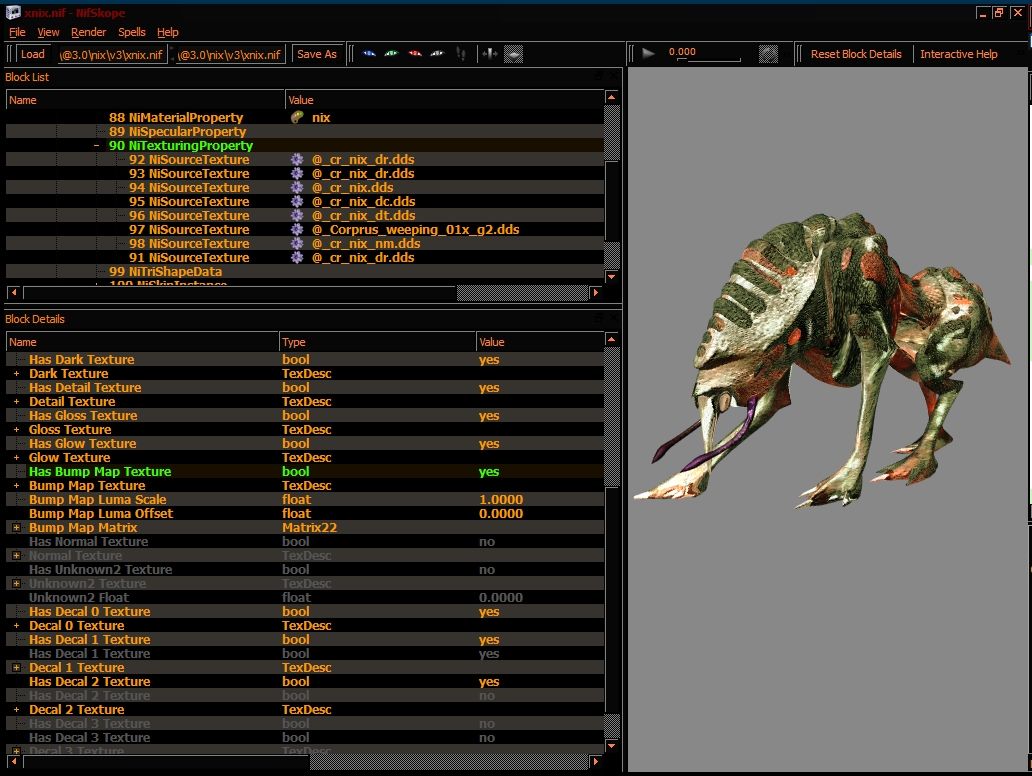The width and height of the screenshot is (1032, 776).
Task: Select the 97 NiSourceTexture block
Action: point(189,230)
